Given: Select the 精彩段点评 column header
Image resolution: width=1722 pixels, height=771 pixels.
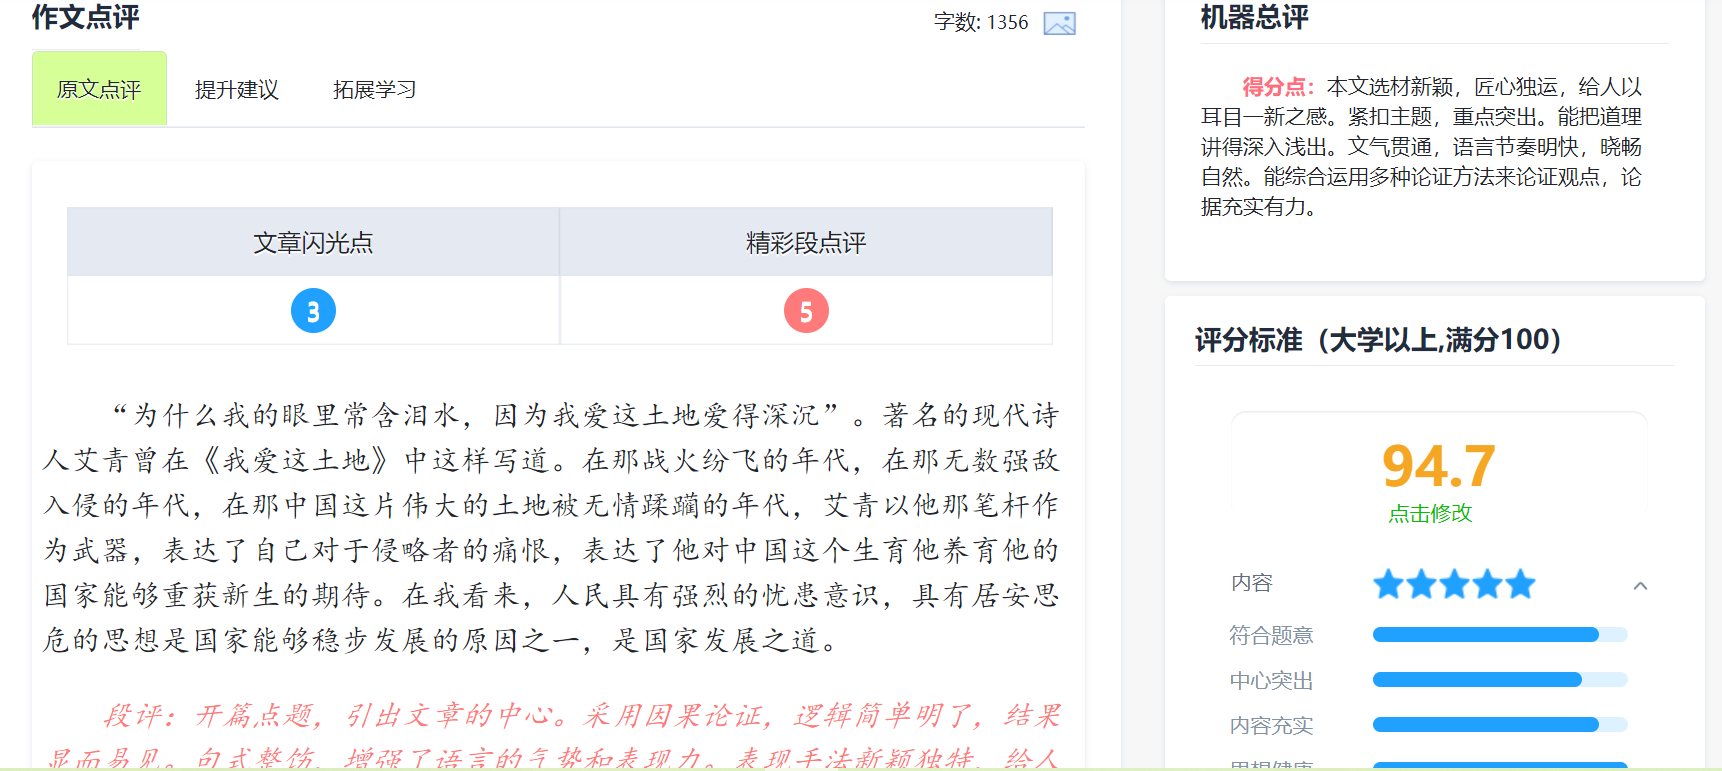Looking at the screenshot, I should [x=806, y=243].
